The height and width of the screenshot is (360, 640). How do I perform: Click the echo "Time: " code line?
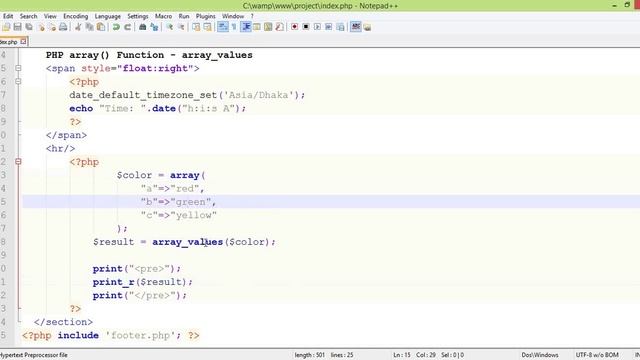[158, 109]
